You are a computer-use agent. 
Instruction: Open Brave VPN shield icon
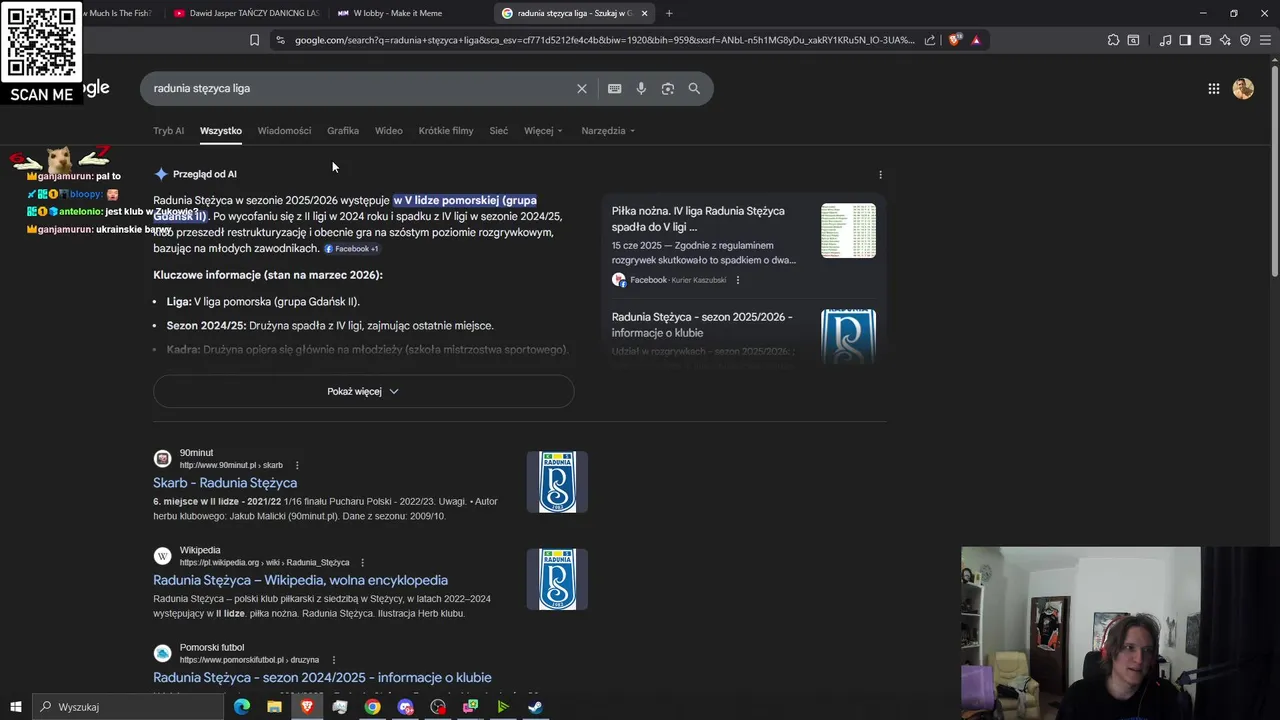click(1245, 40)
